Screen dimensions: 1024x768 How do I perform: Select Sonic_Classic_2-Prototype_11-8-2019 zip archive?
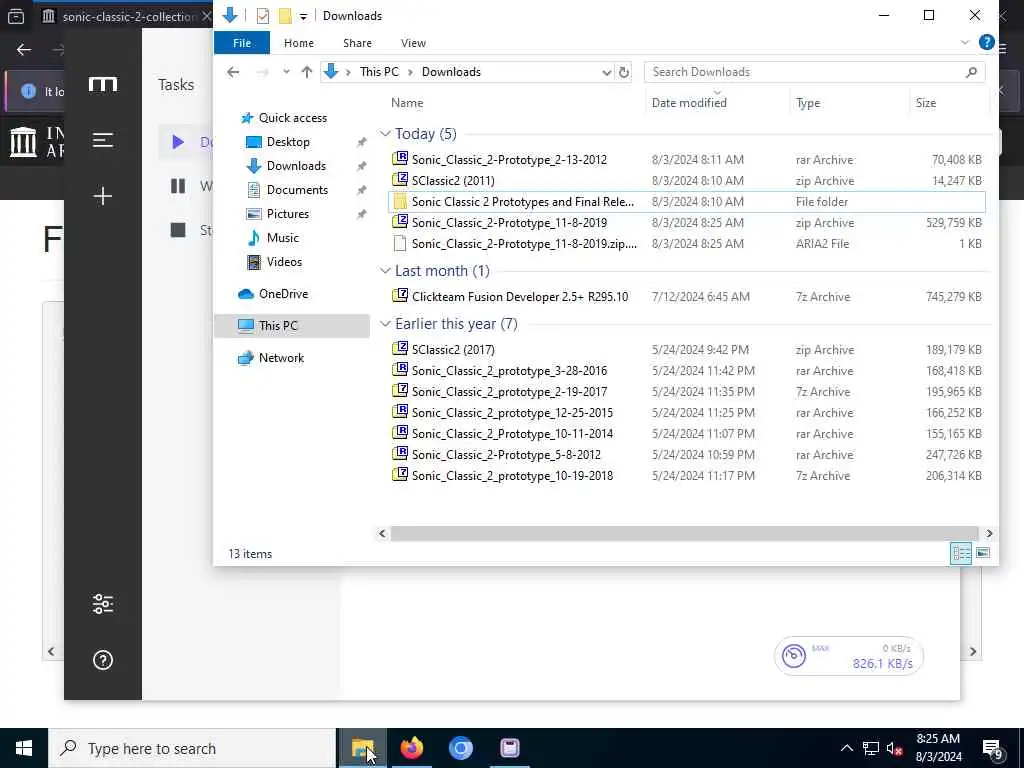click(686, 223)
